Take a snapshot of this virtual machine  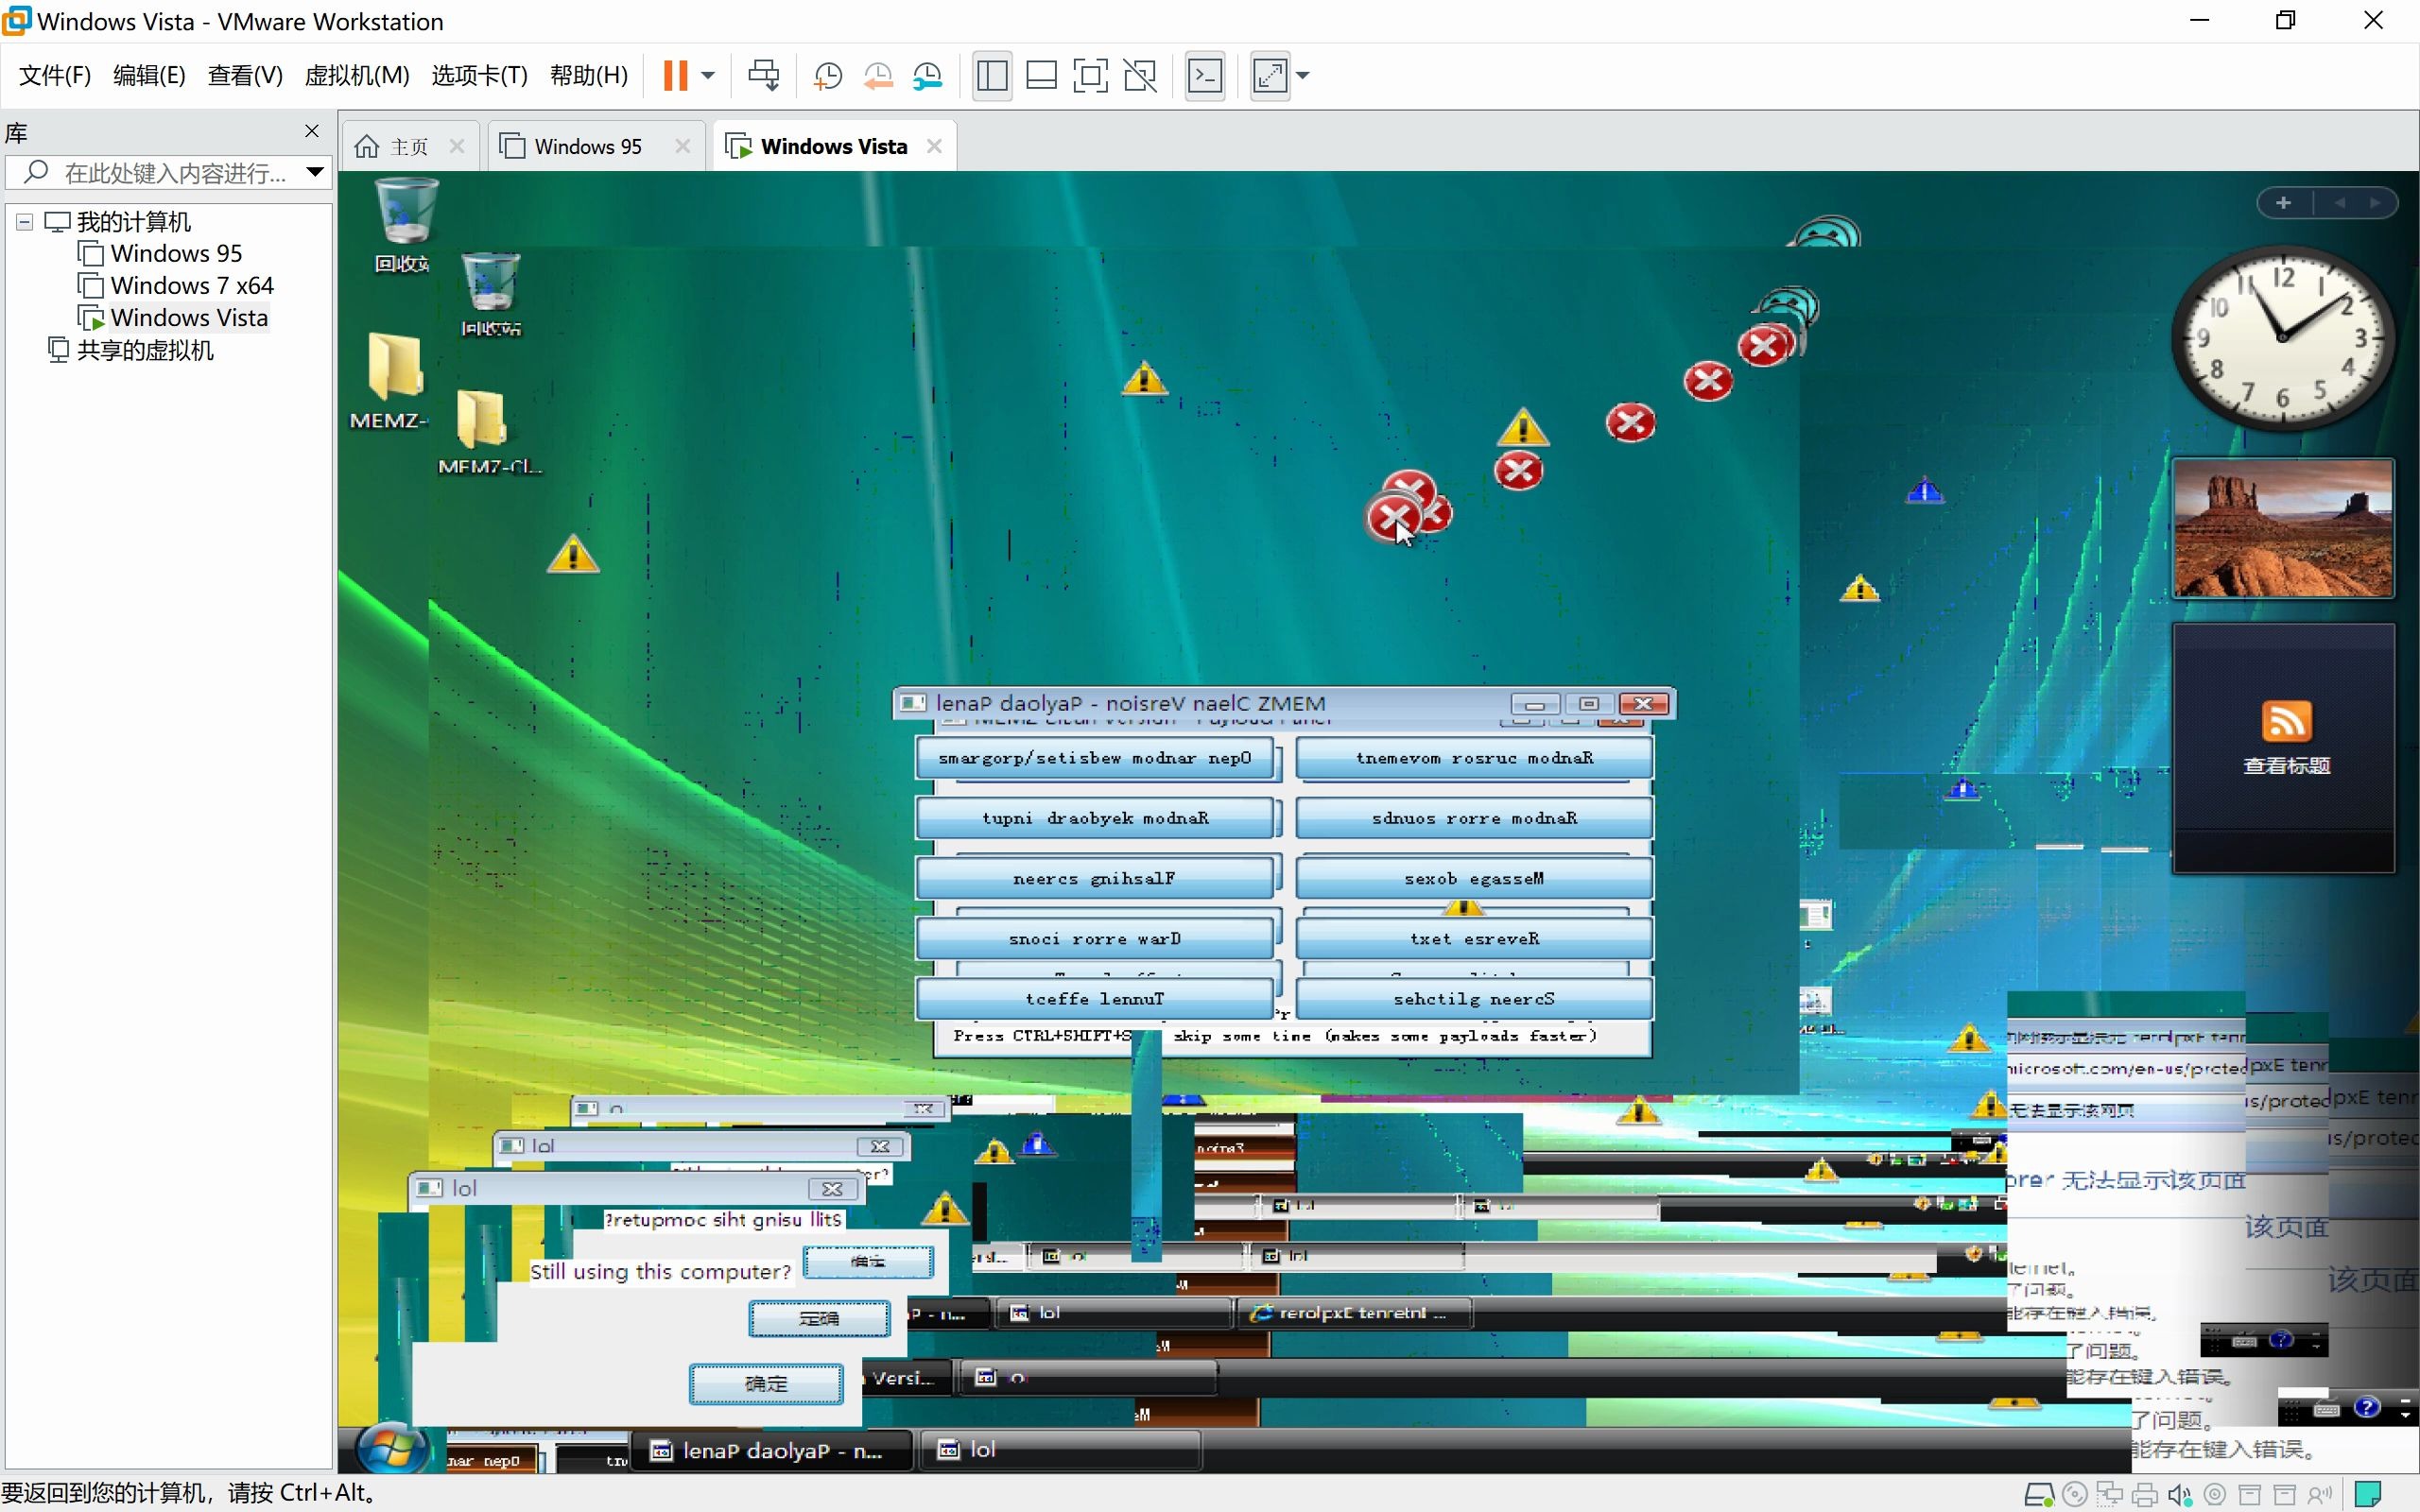click(x=828, y=76)
